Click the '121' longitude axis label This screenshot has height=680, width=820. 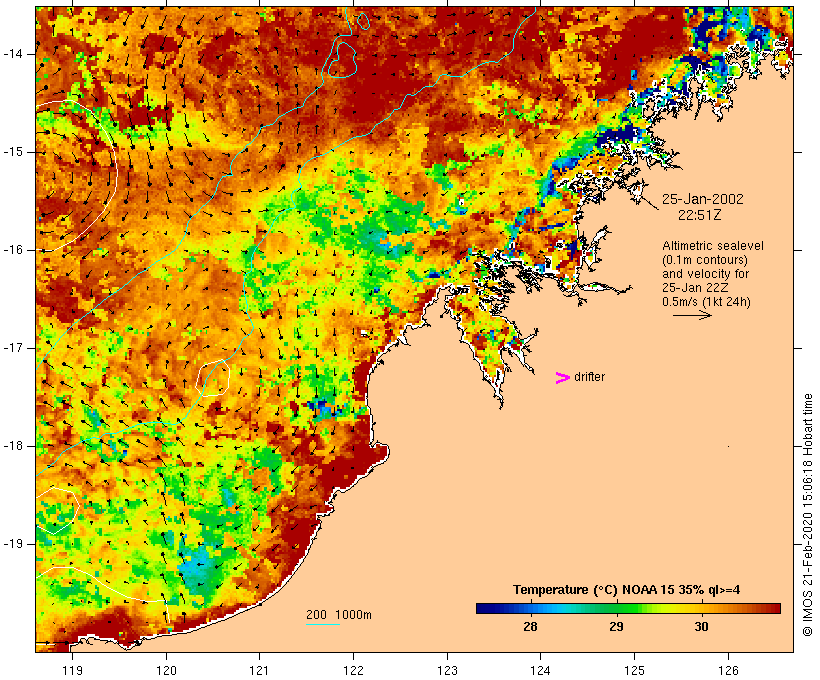pyautogui.click(x=259, y=670)
